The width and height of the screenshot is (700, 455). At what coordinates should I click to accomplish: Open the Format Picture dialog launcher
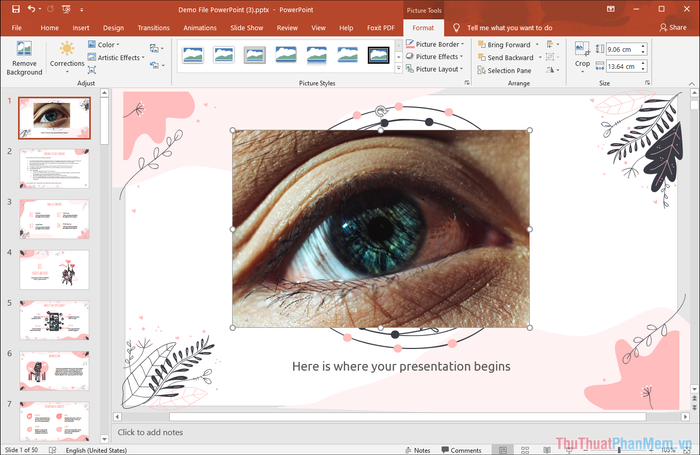click(x=467, y=83)
